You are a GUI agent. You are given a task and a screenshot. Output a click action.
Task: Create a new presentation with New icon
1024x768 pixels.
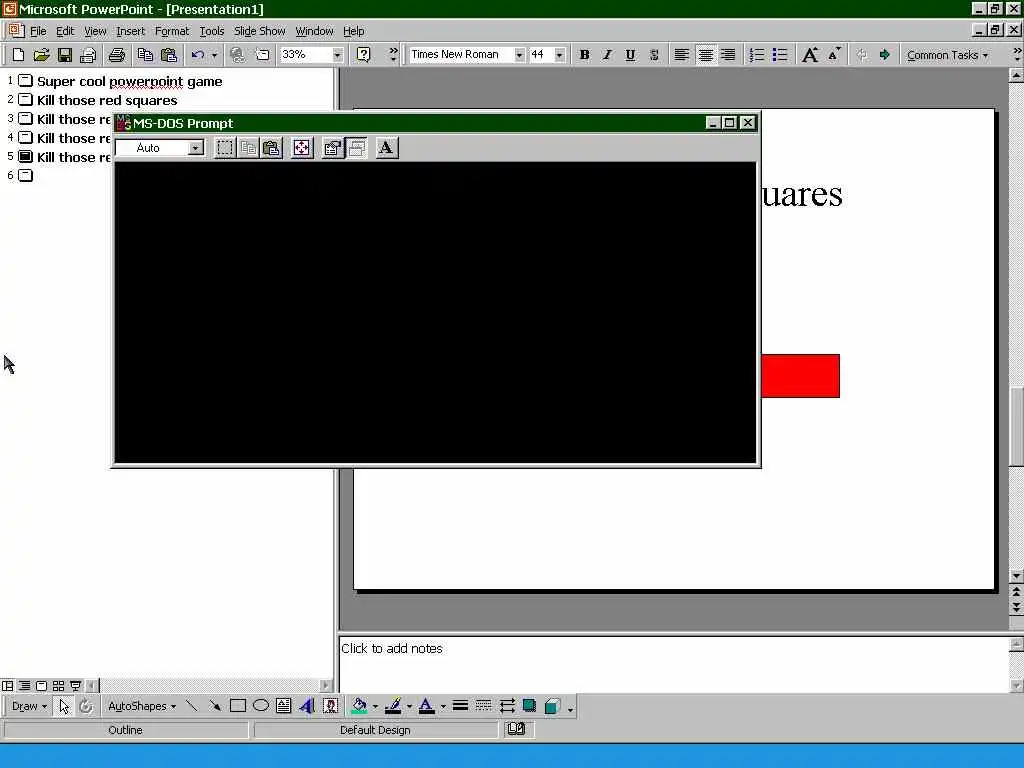(x=18, y=55)
